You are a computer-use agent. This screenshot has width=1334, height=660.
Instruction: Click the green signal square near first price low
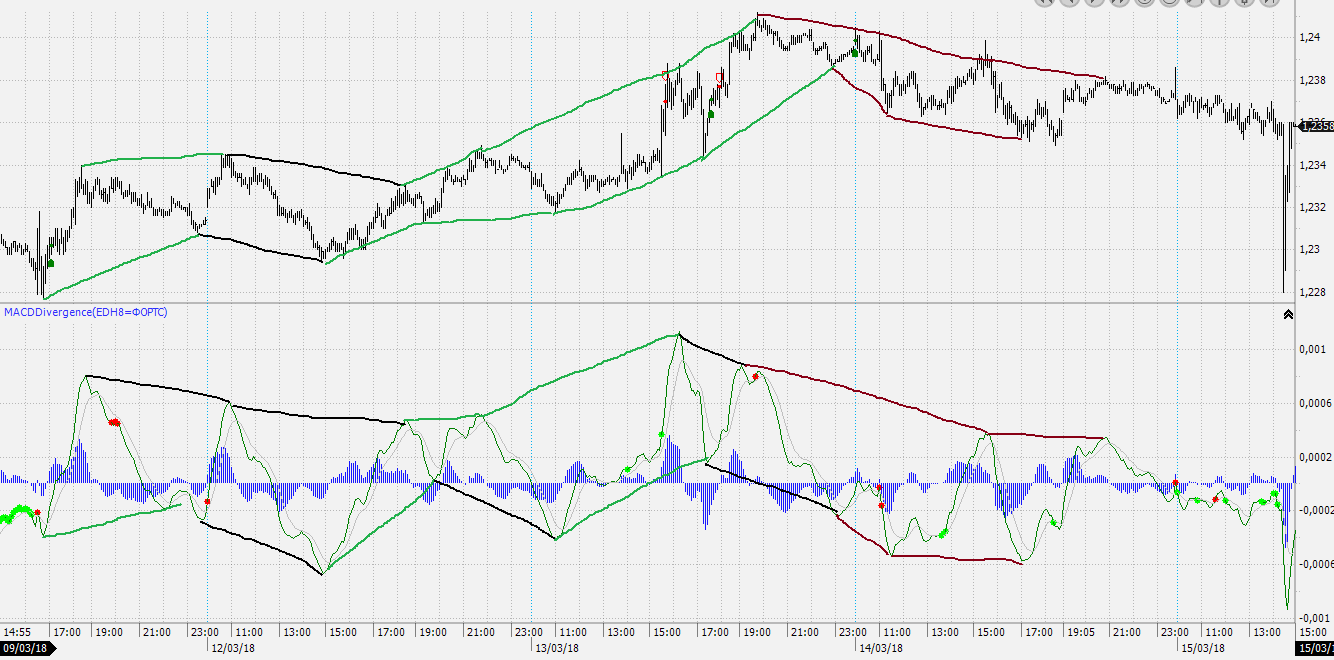coord(50,264)
